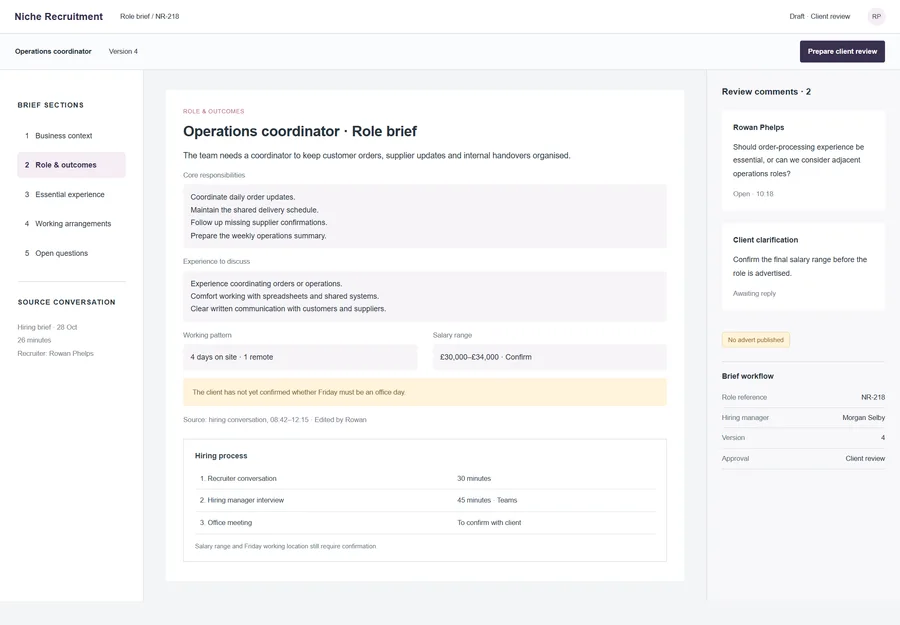Select Role & outcomes section

[x=71, y=165]
